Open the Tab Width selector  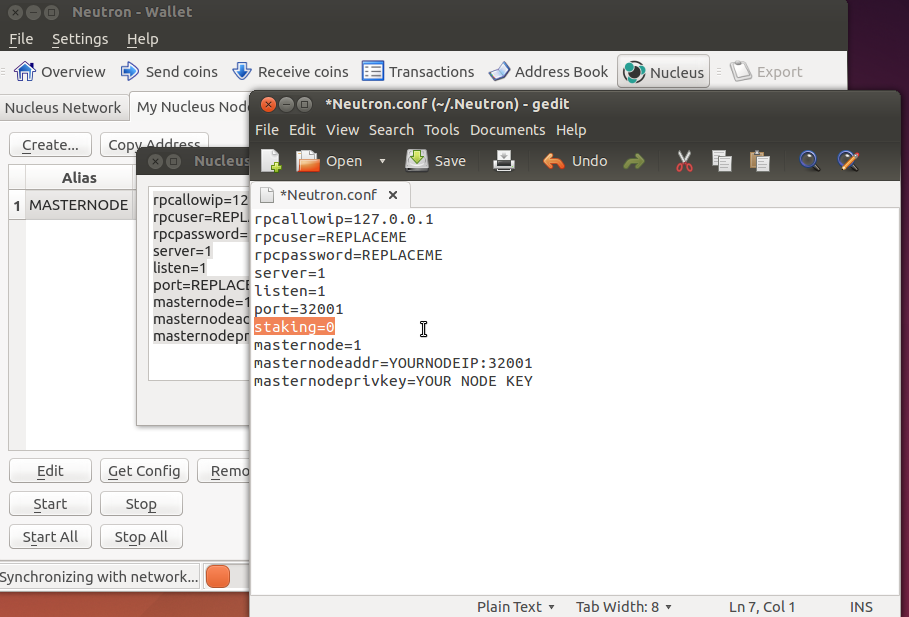(x=623, y=607)
